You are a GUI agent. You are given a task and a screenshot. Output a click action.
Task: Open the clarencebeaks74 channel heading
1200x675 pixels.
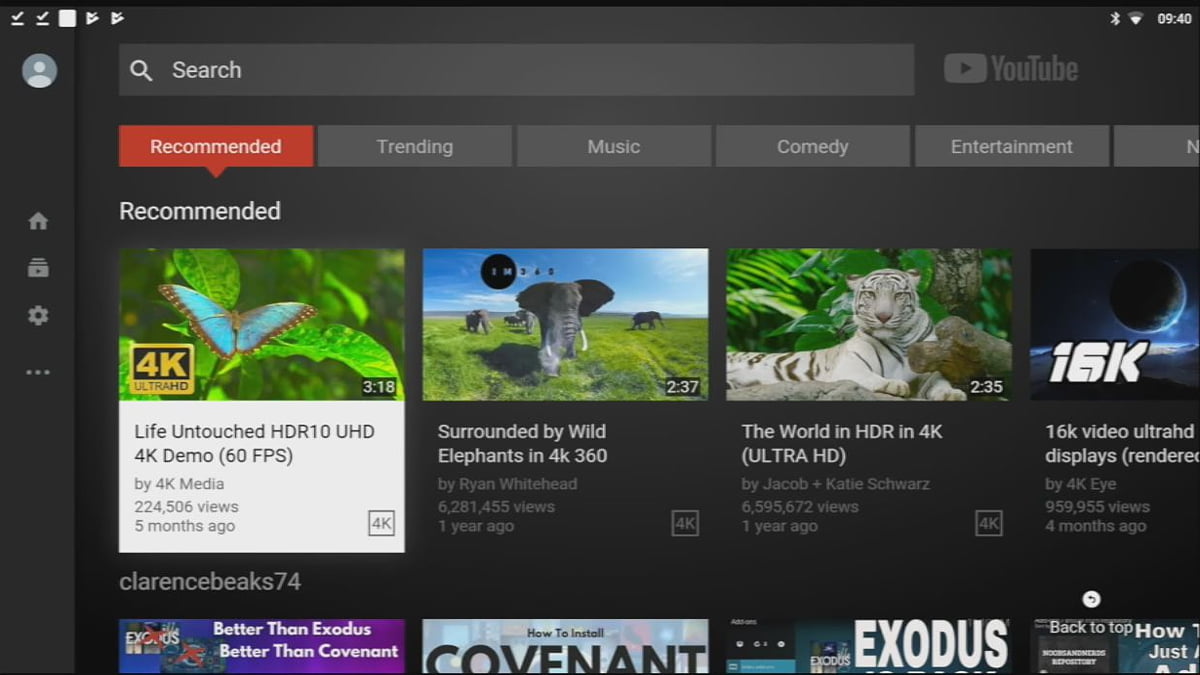point(208,580)
